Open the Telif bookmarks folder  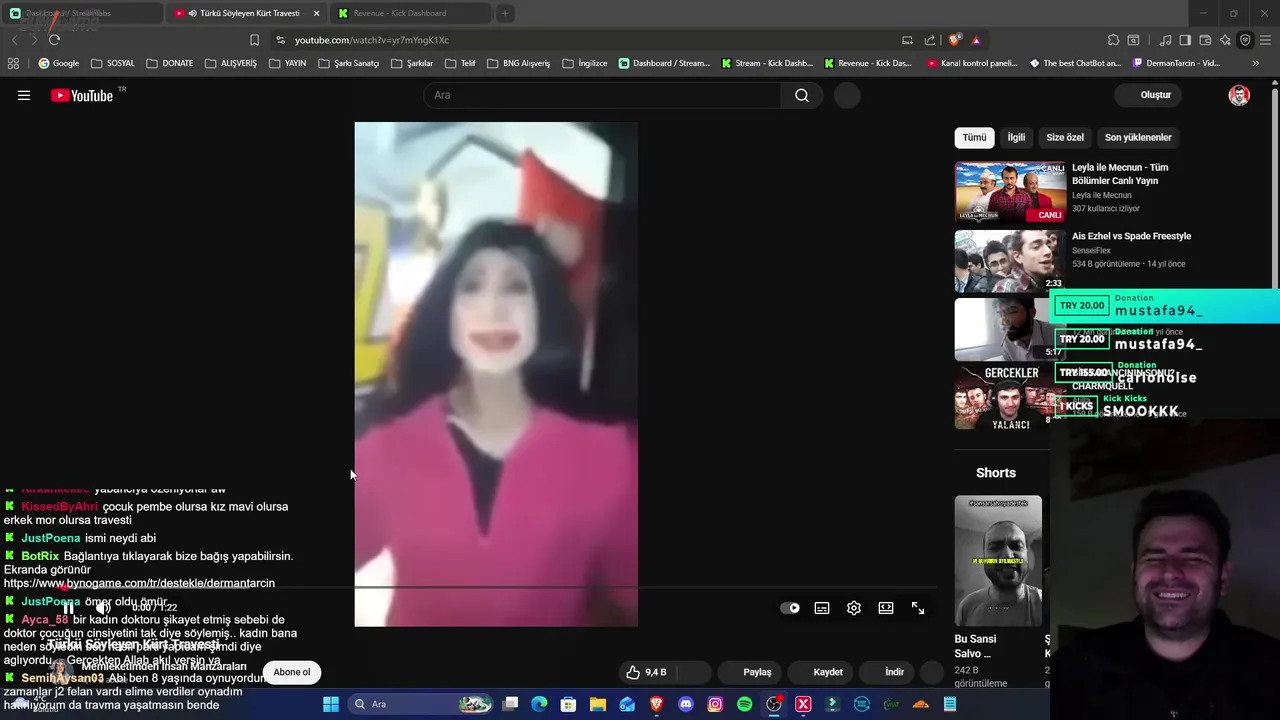click(459, 63)
